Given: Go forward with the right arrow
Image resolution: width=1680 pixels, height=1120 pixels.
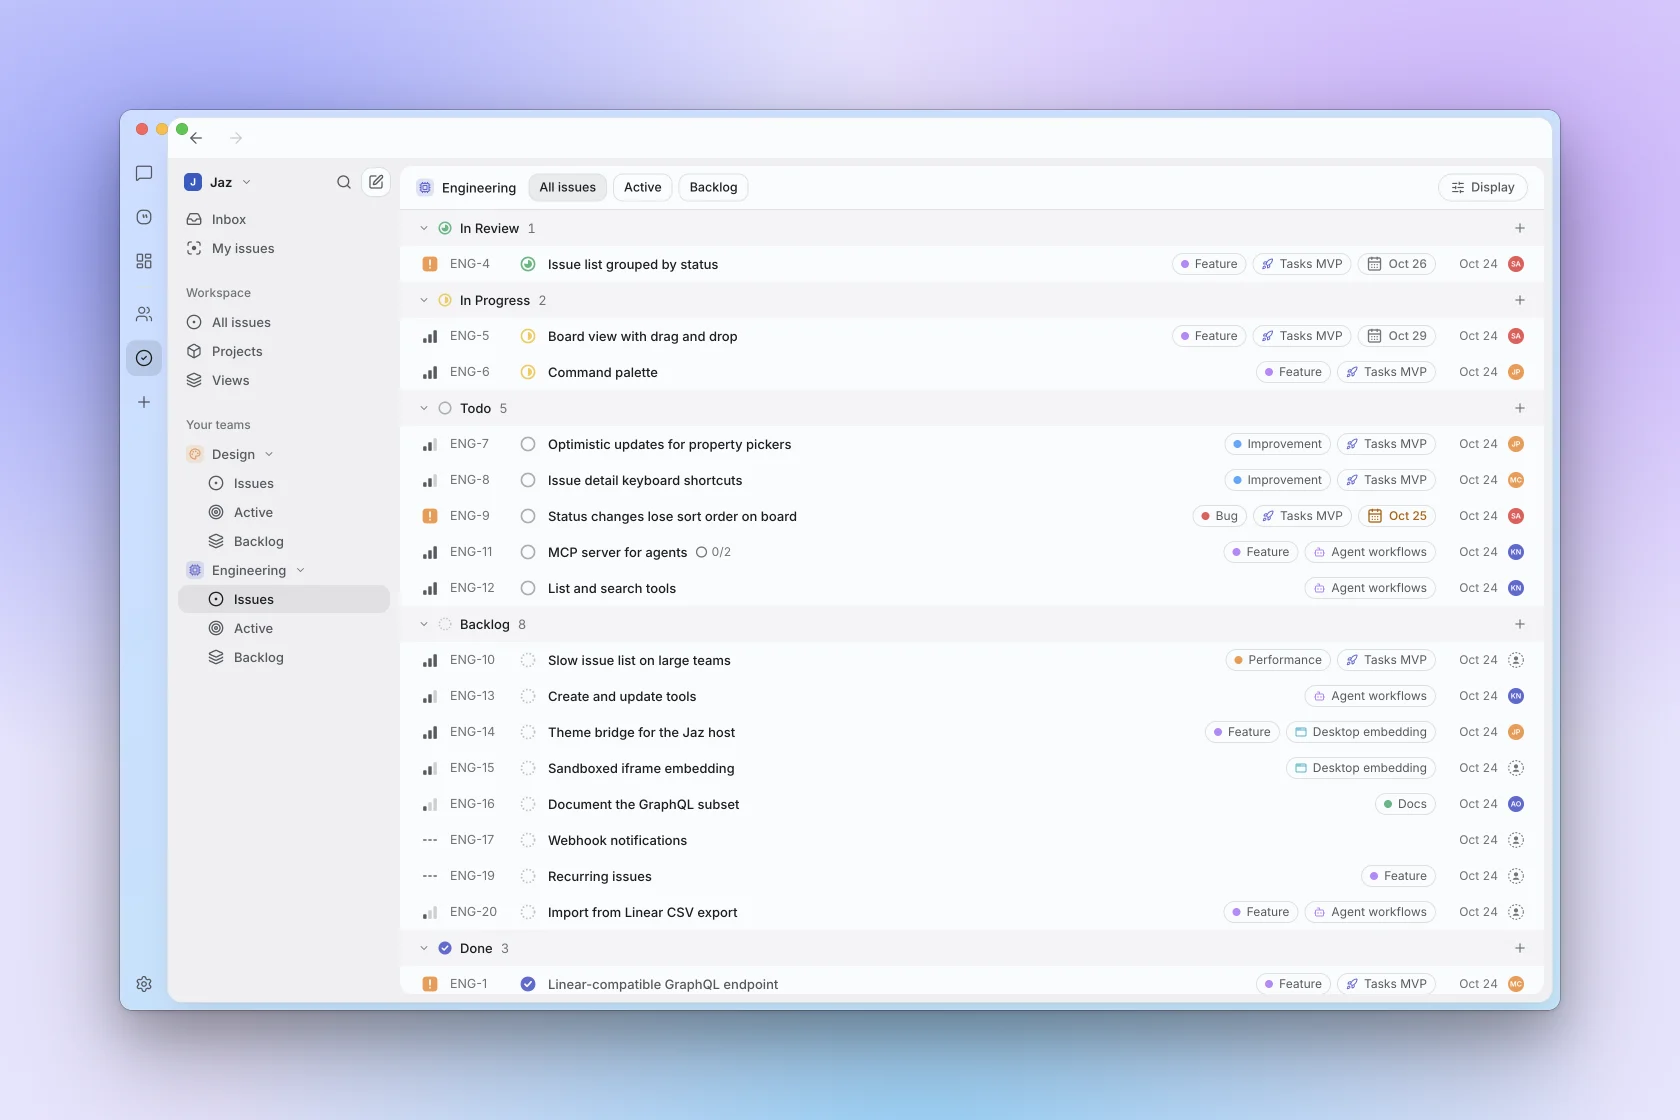Looking at the screenshot, I should (236, 138).
